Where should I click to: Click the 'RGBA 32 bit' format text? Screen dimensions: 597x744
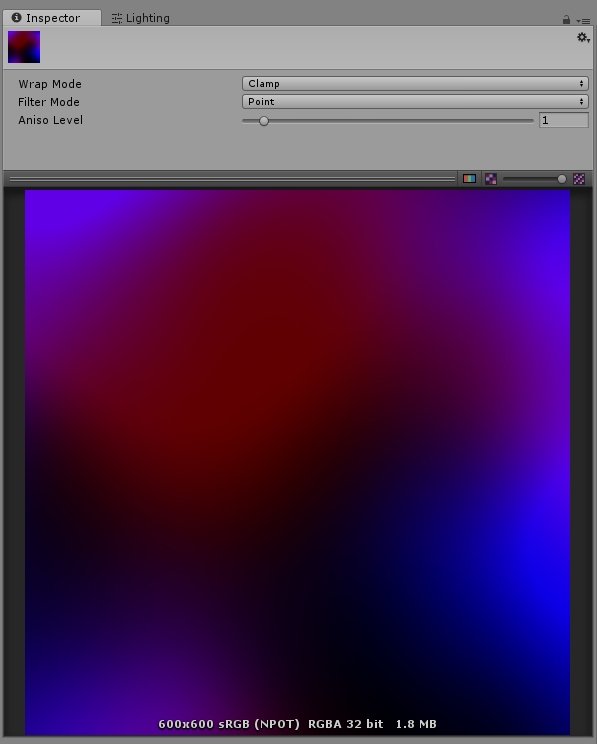point(345,724)
